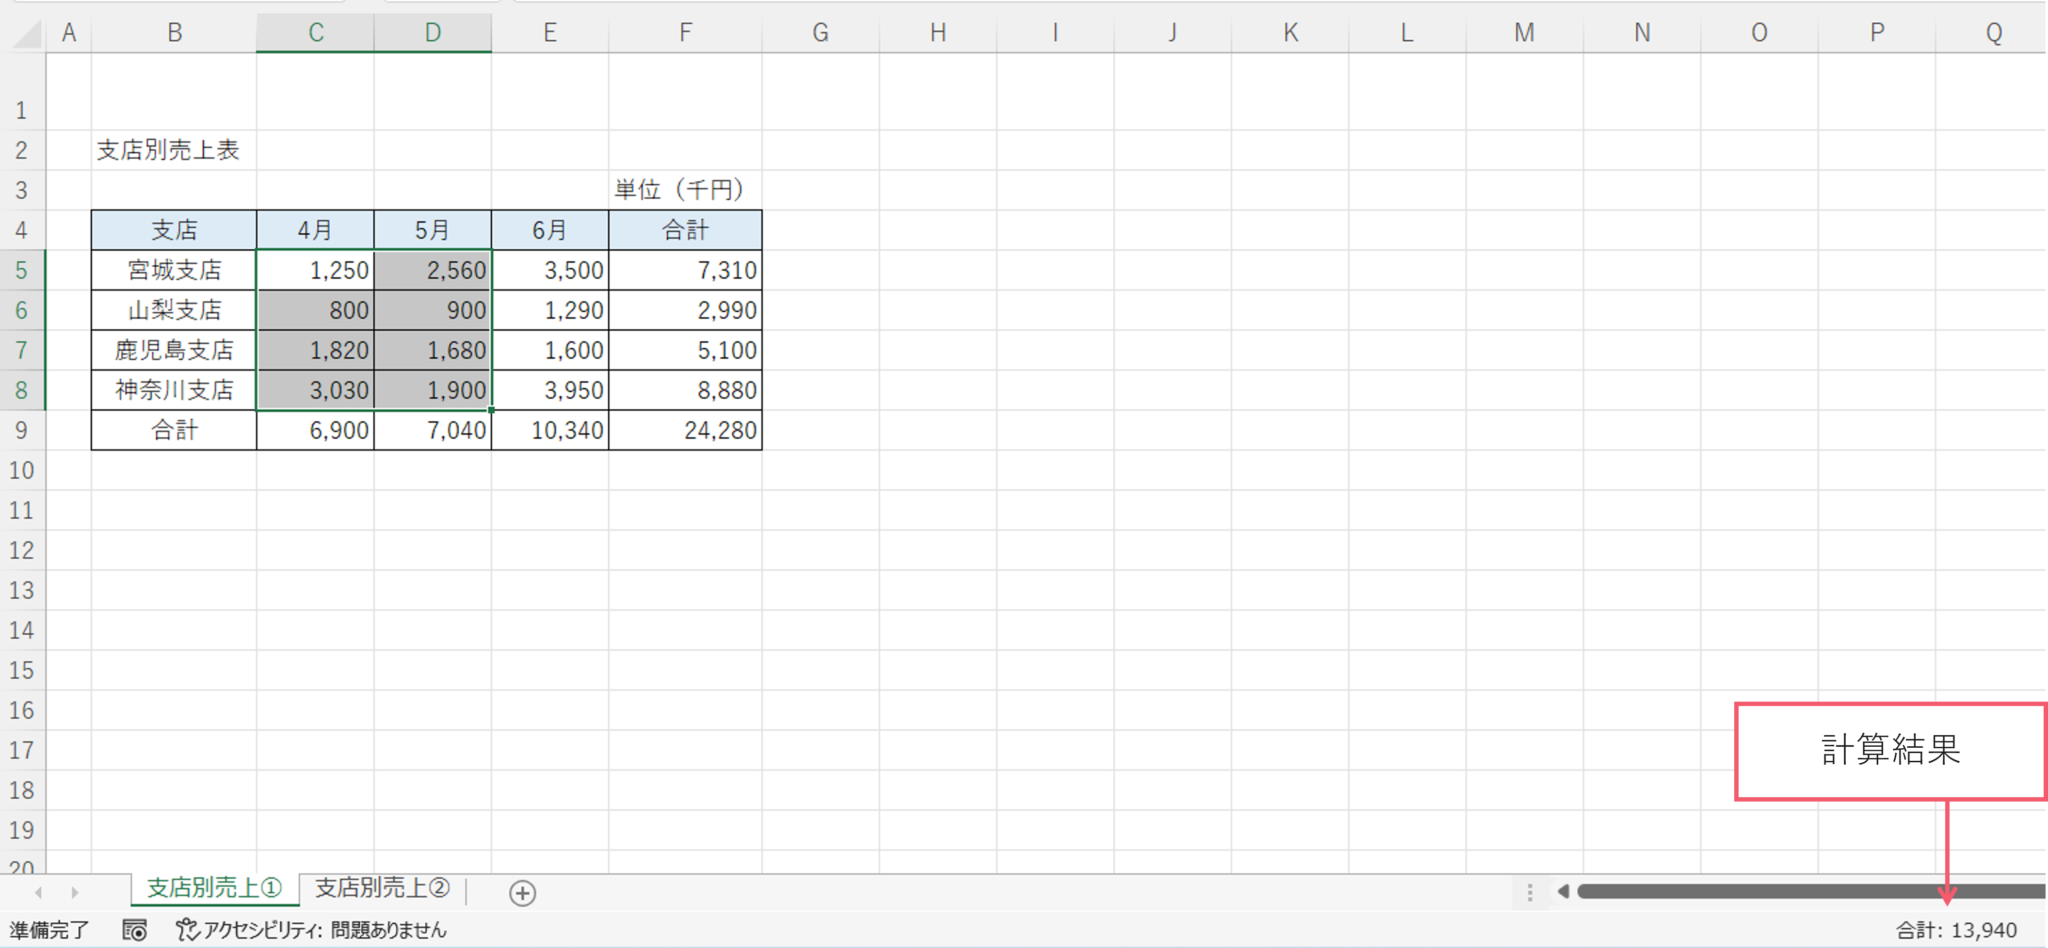Click the previous sheet navigation arrow

(x=39, y=892)
